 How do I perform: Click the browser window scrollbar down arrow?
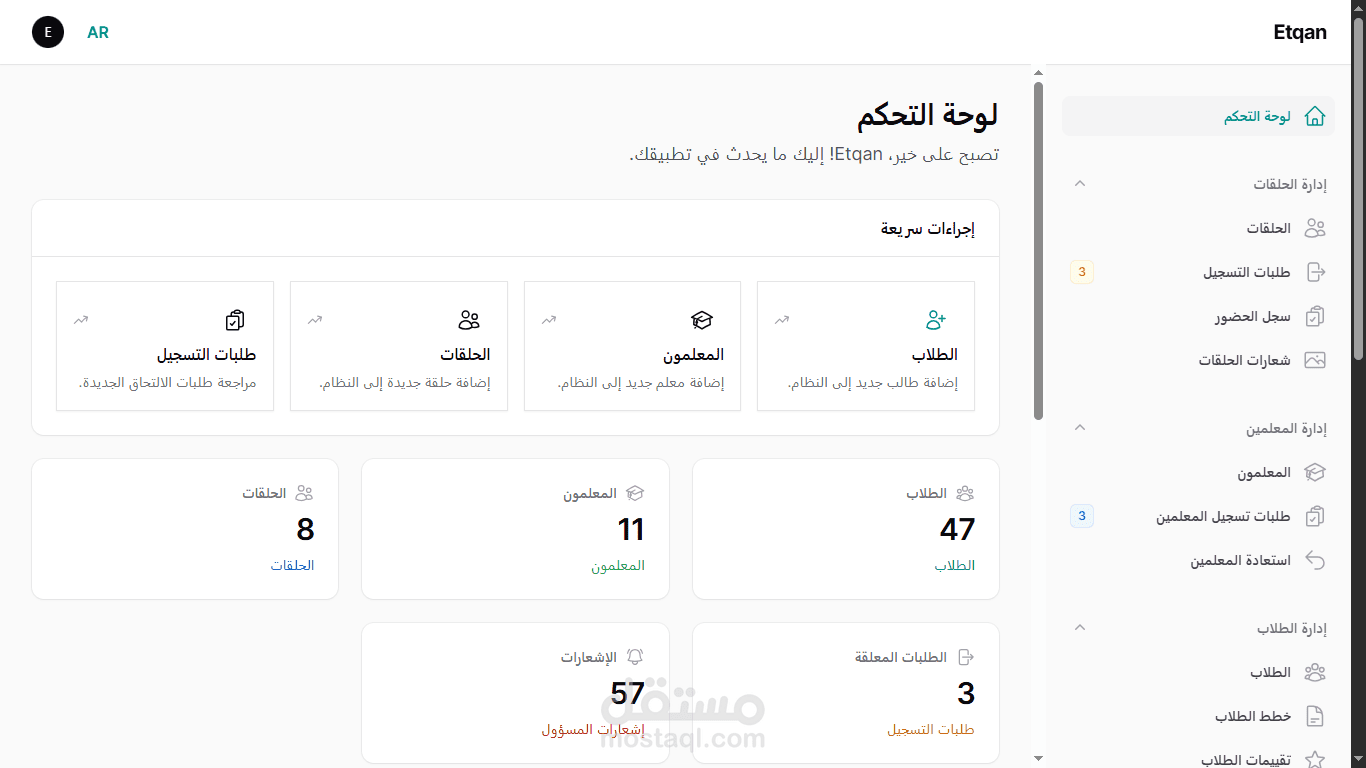click(1358, 760)
